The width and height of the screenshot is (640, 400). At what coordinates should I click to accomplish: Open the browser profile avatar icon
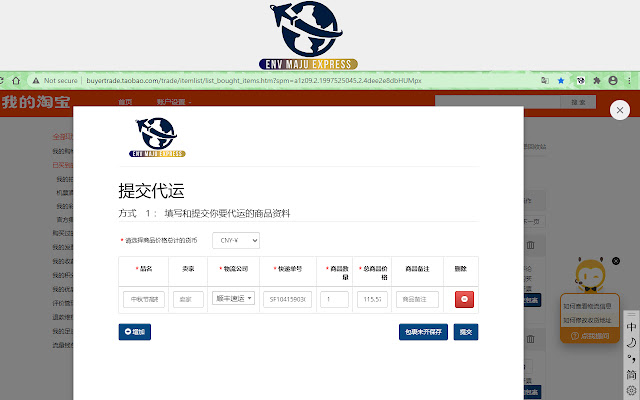pyautogui.click(x=613, y=81)
